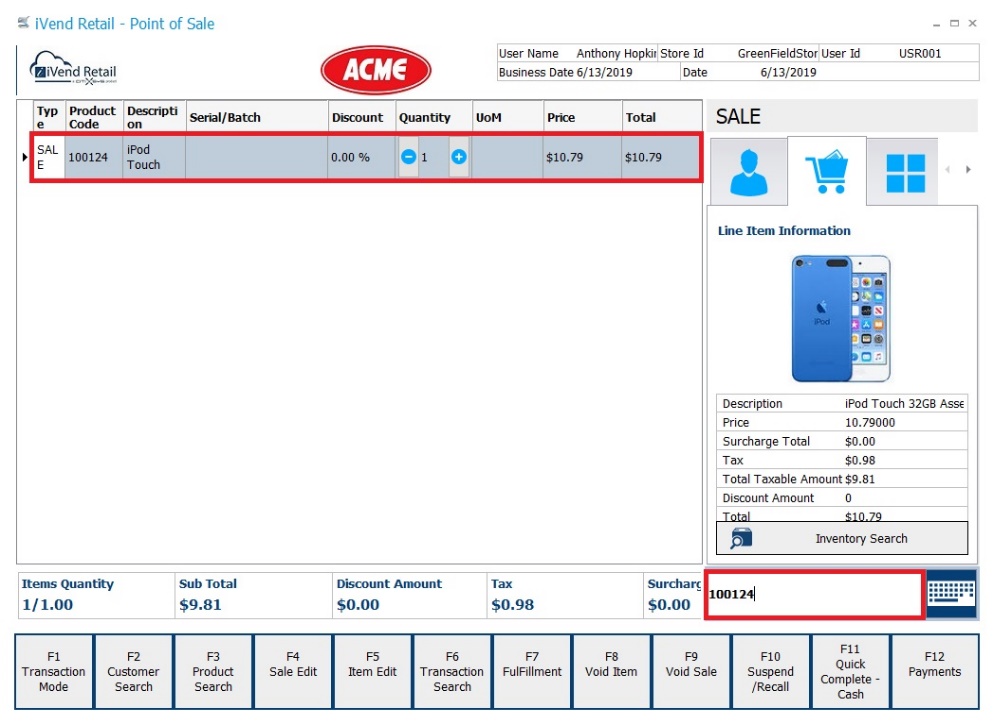
Task: Open the on-screen keyboard
Action: 951,594
